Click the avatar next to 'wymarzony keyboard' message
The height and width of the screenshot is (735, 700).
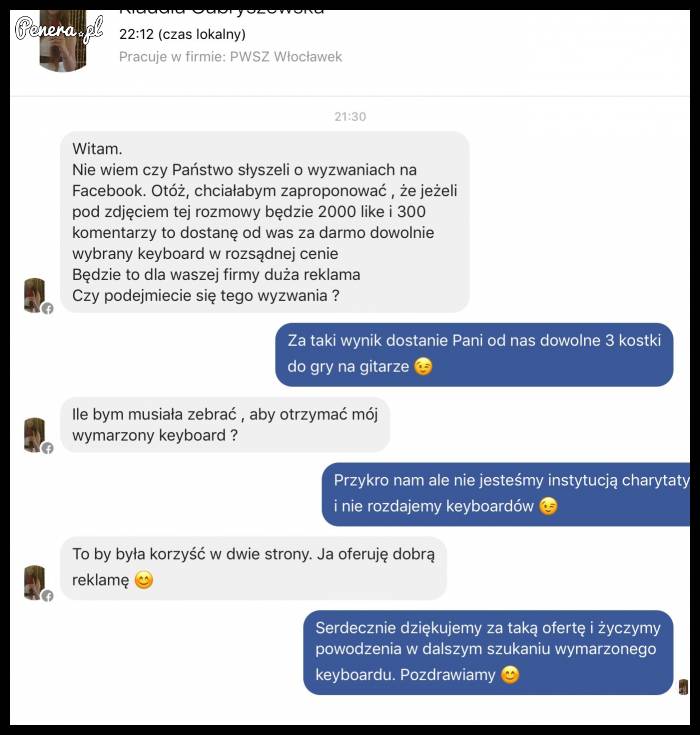35,435
